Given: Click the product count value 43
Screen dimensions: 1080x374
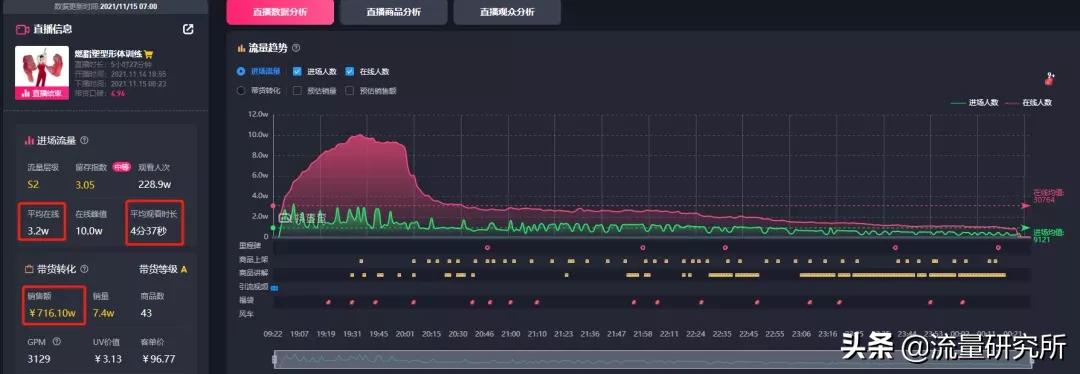Looking at the screenshot, I should (x=146, y=313).
